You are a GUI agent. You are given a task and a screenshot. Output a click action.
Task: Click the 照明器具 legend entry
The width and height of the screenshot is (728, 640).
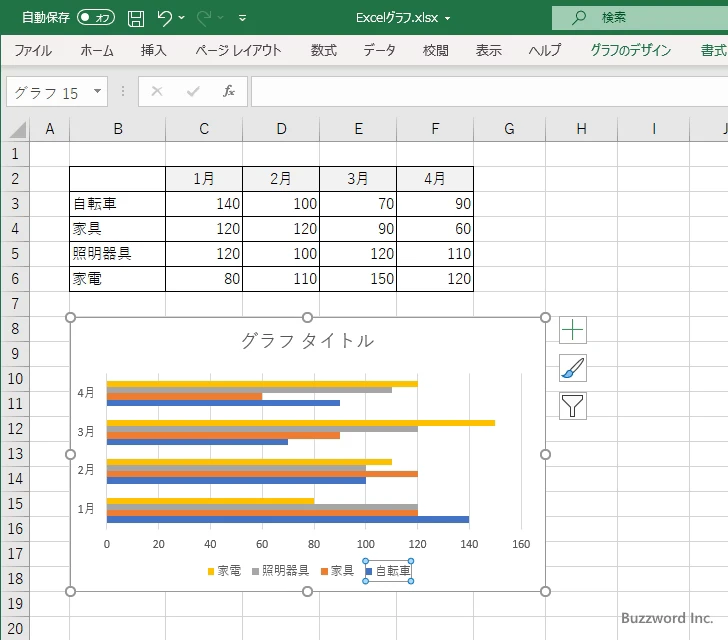point(280,571)
